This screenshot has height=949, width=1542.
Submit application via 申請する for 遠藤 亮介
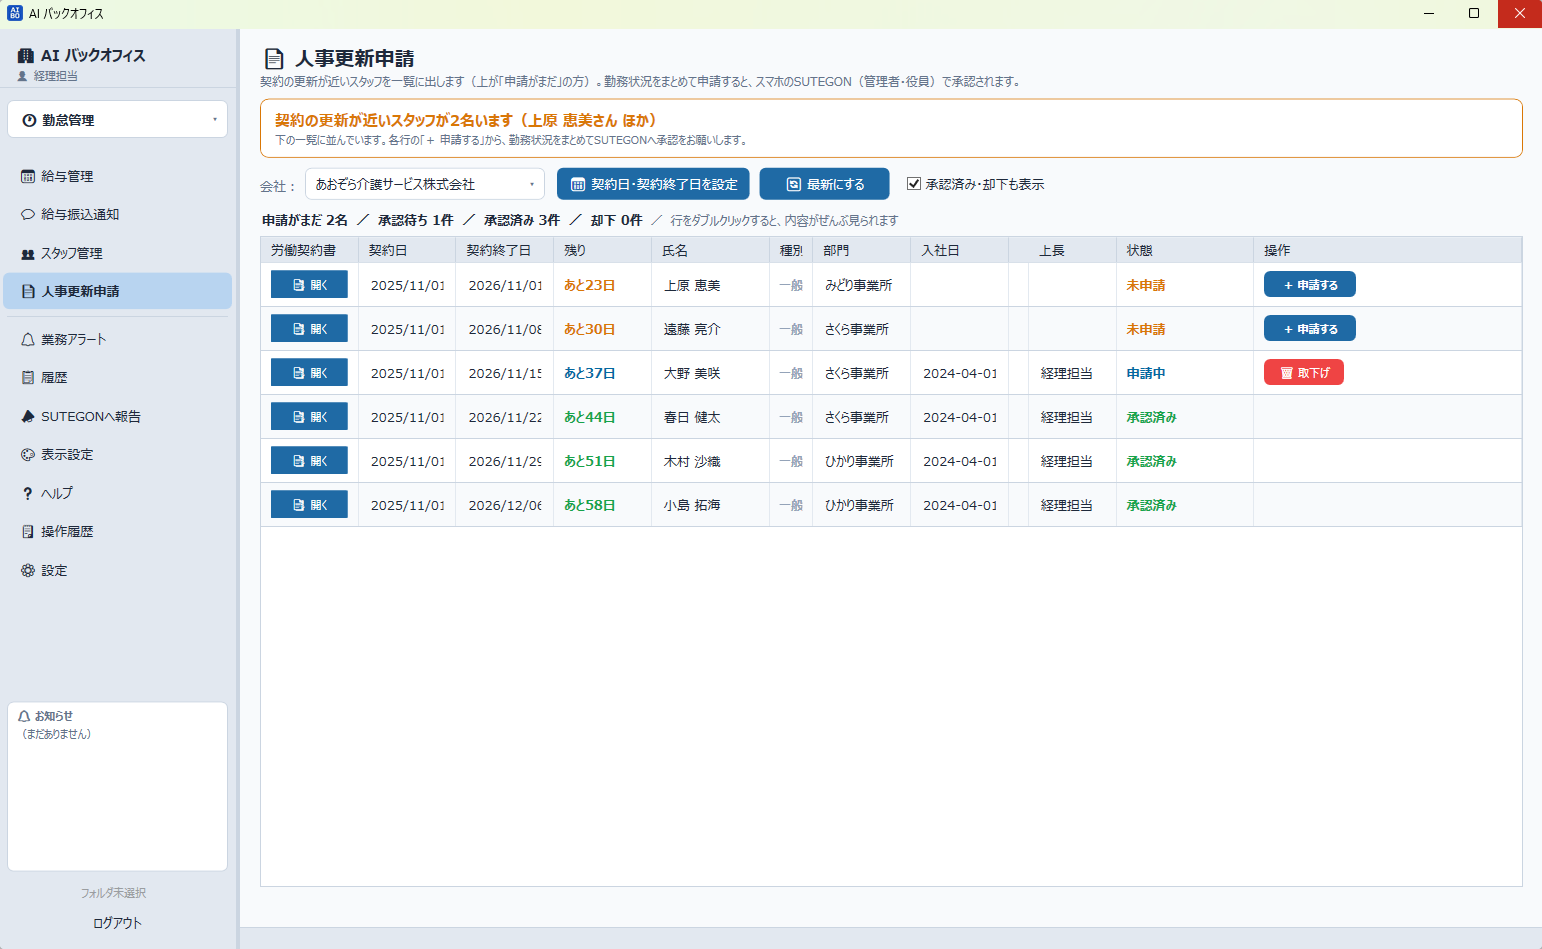point(1310,329)
